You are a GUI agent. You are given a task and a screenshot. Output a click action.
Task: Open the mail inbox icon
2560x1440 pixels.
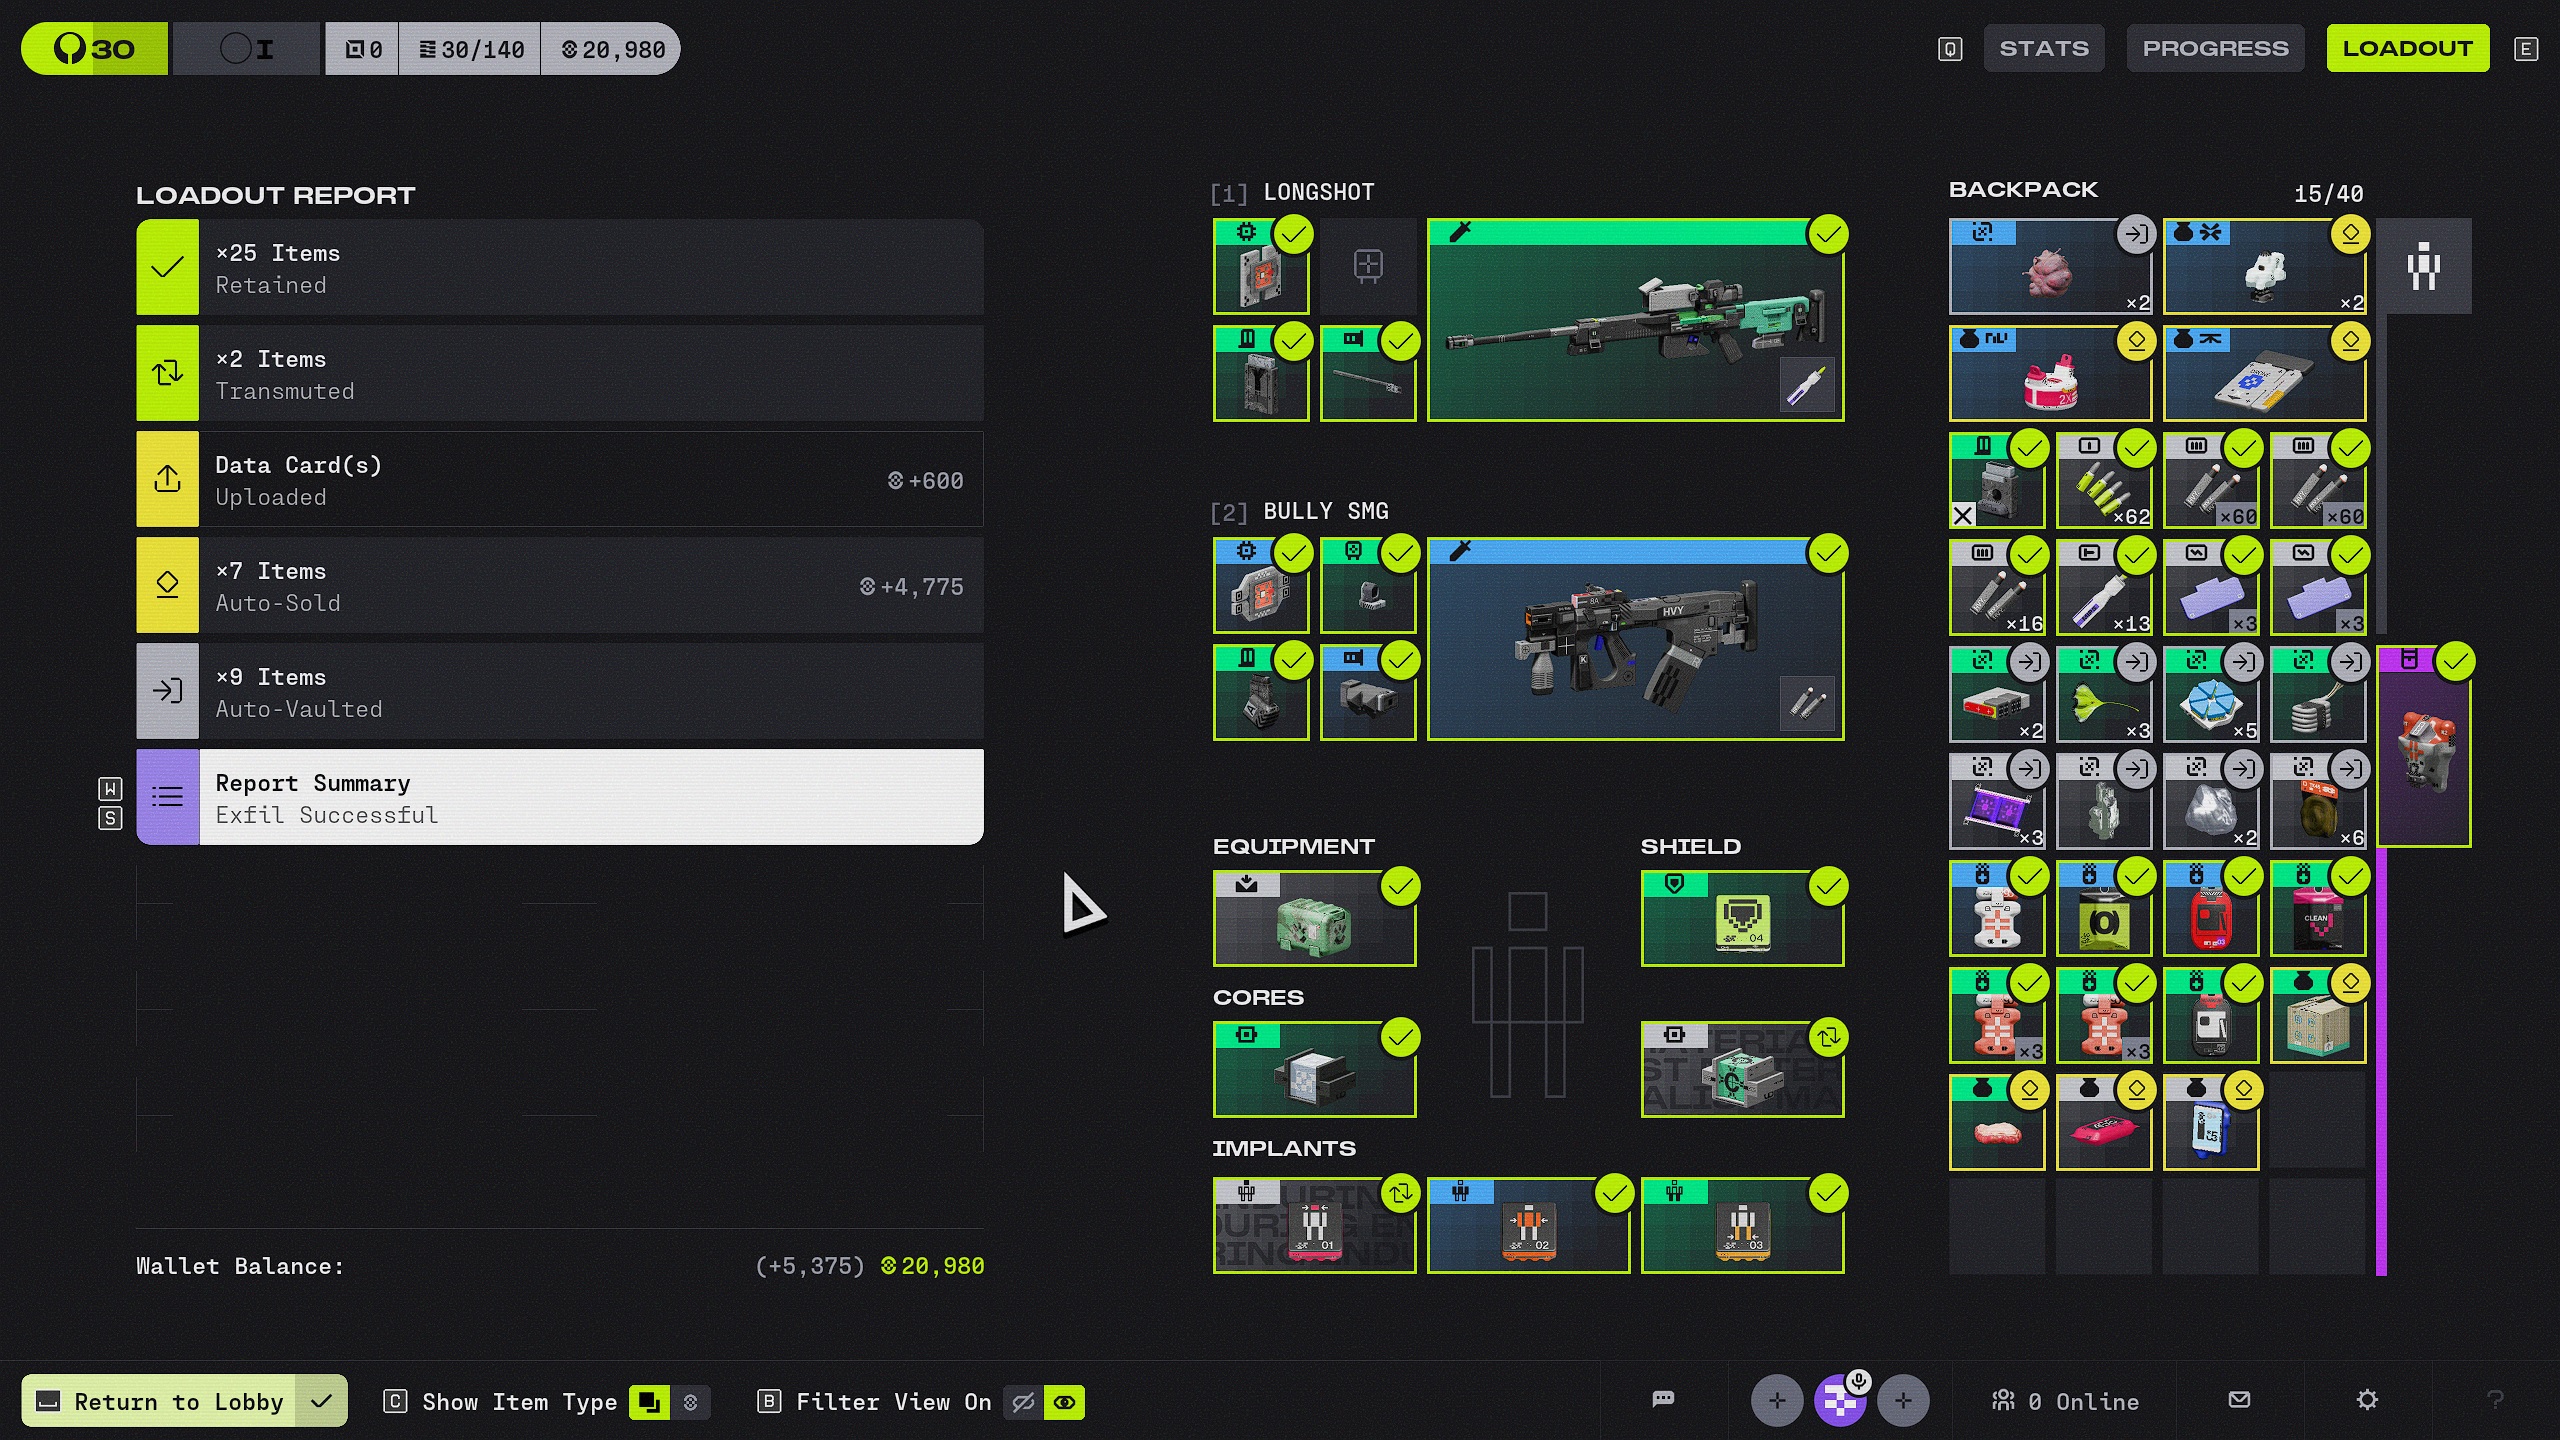[x=2239, y=1400]
